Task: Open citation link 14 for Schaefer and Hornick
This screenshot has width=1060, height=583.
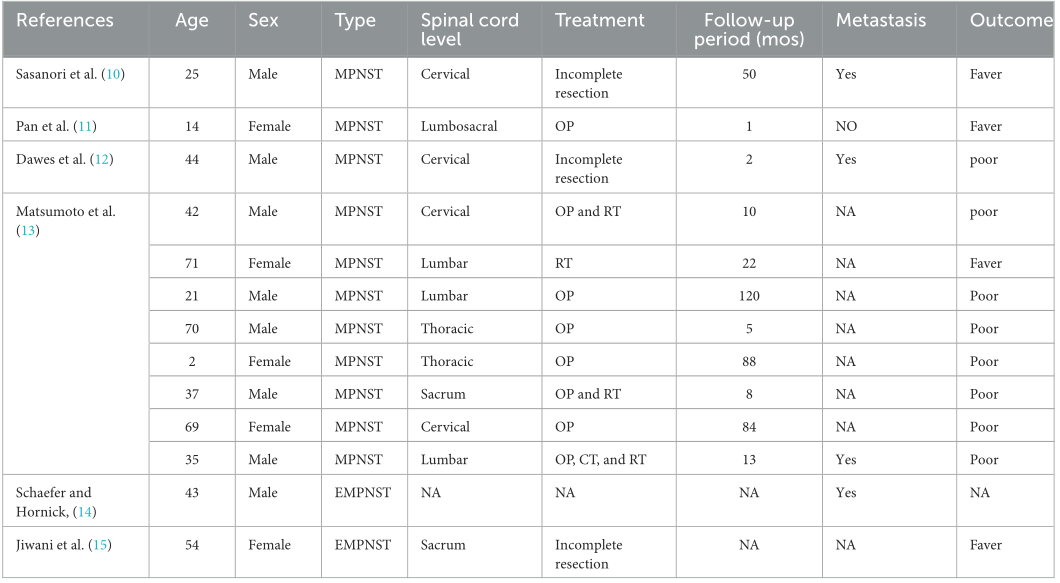Action: pos(86,513)
